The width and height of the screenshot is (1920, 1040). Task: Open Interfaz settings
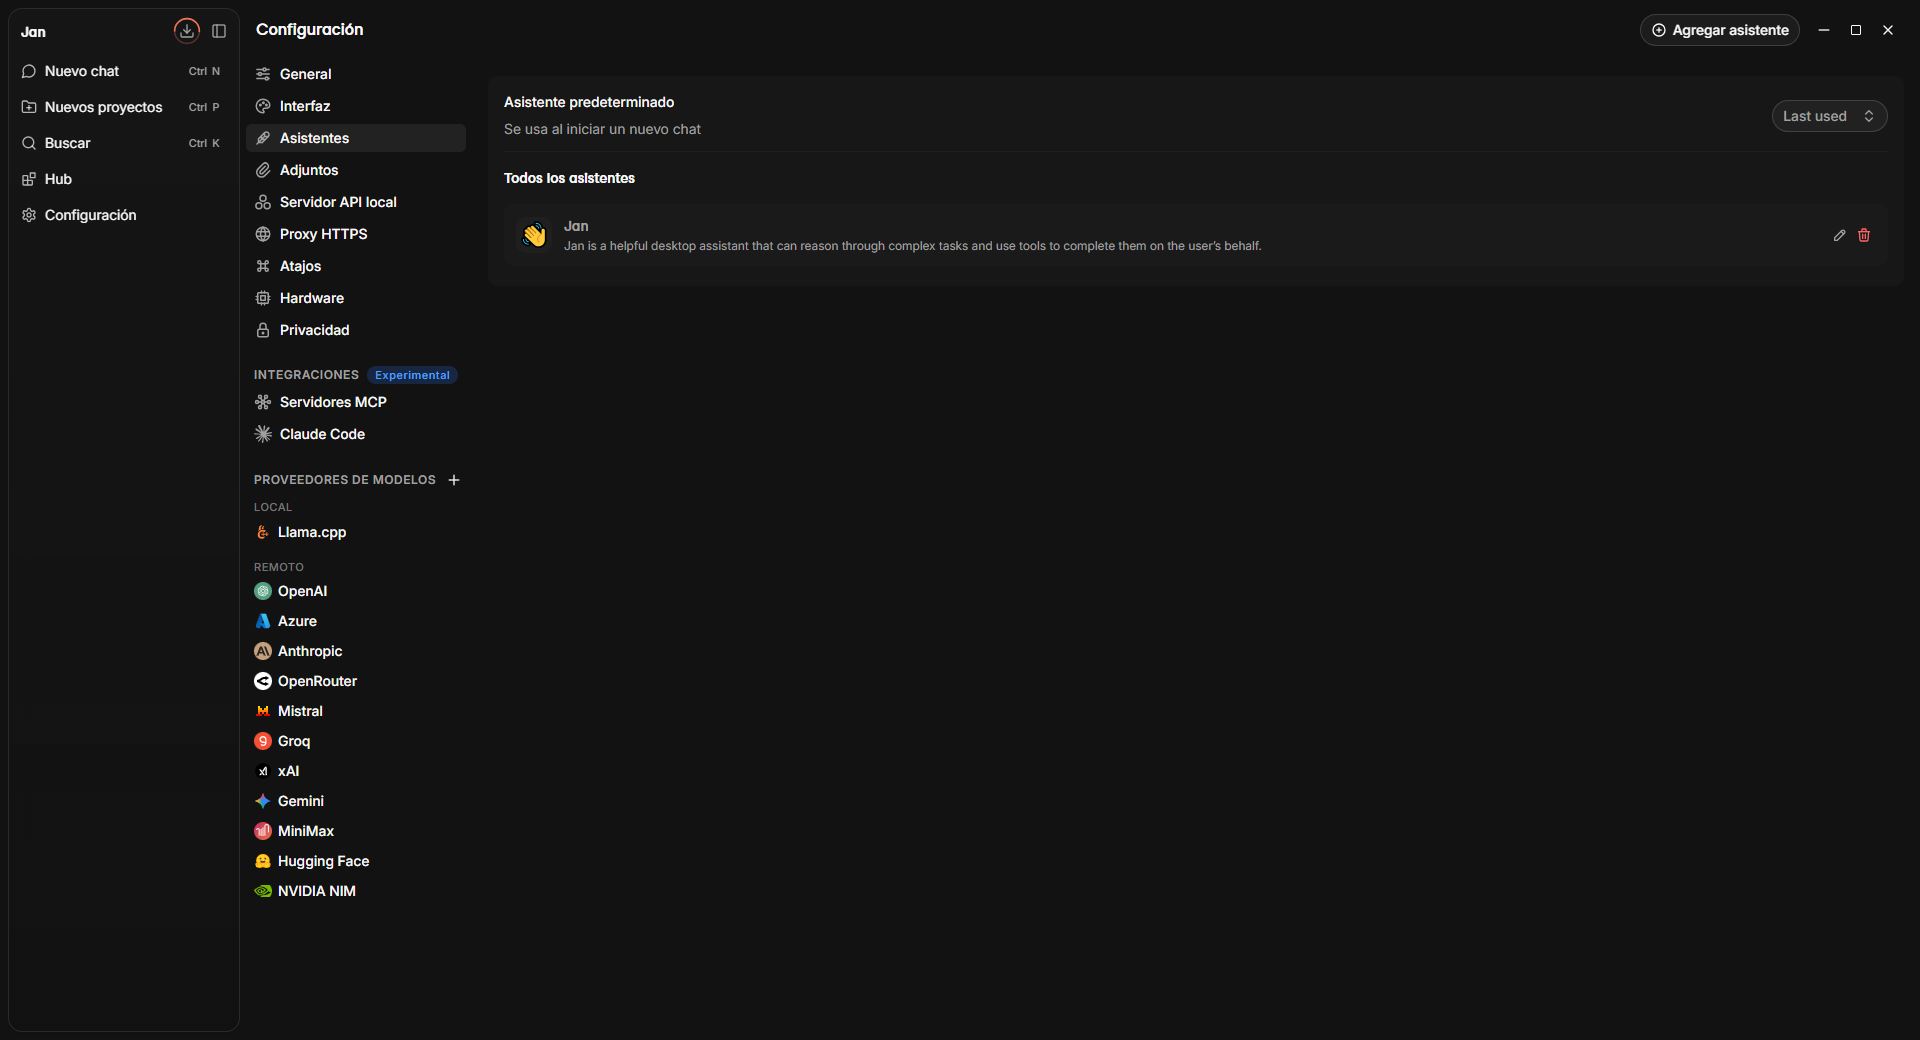pyautogui.click(x=356, y=106)
